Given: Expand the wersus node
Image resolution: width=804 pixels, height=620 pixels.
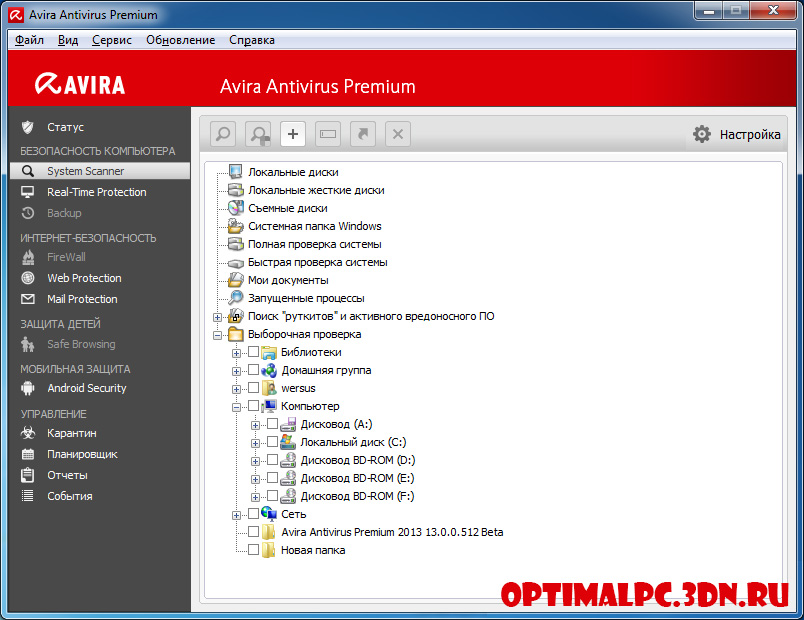Looking at the screenshot, I should click(x=236, y=389).
